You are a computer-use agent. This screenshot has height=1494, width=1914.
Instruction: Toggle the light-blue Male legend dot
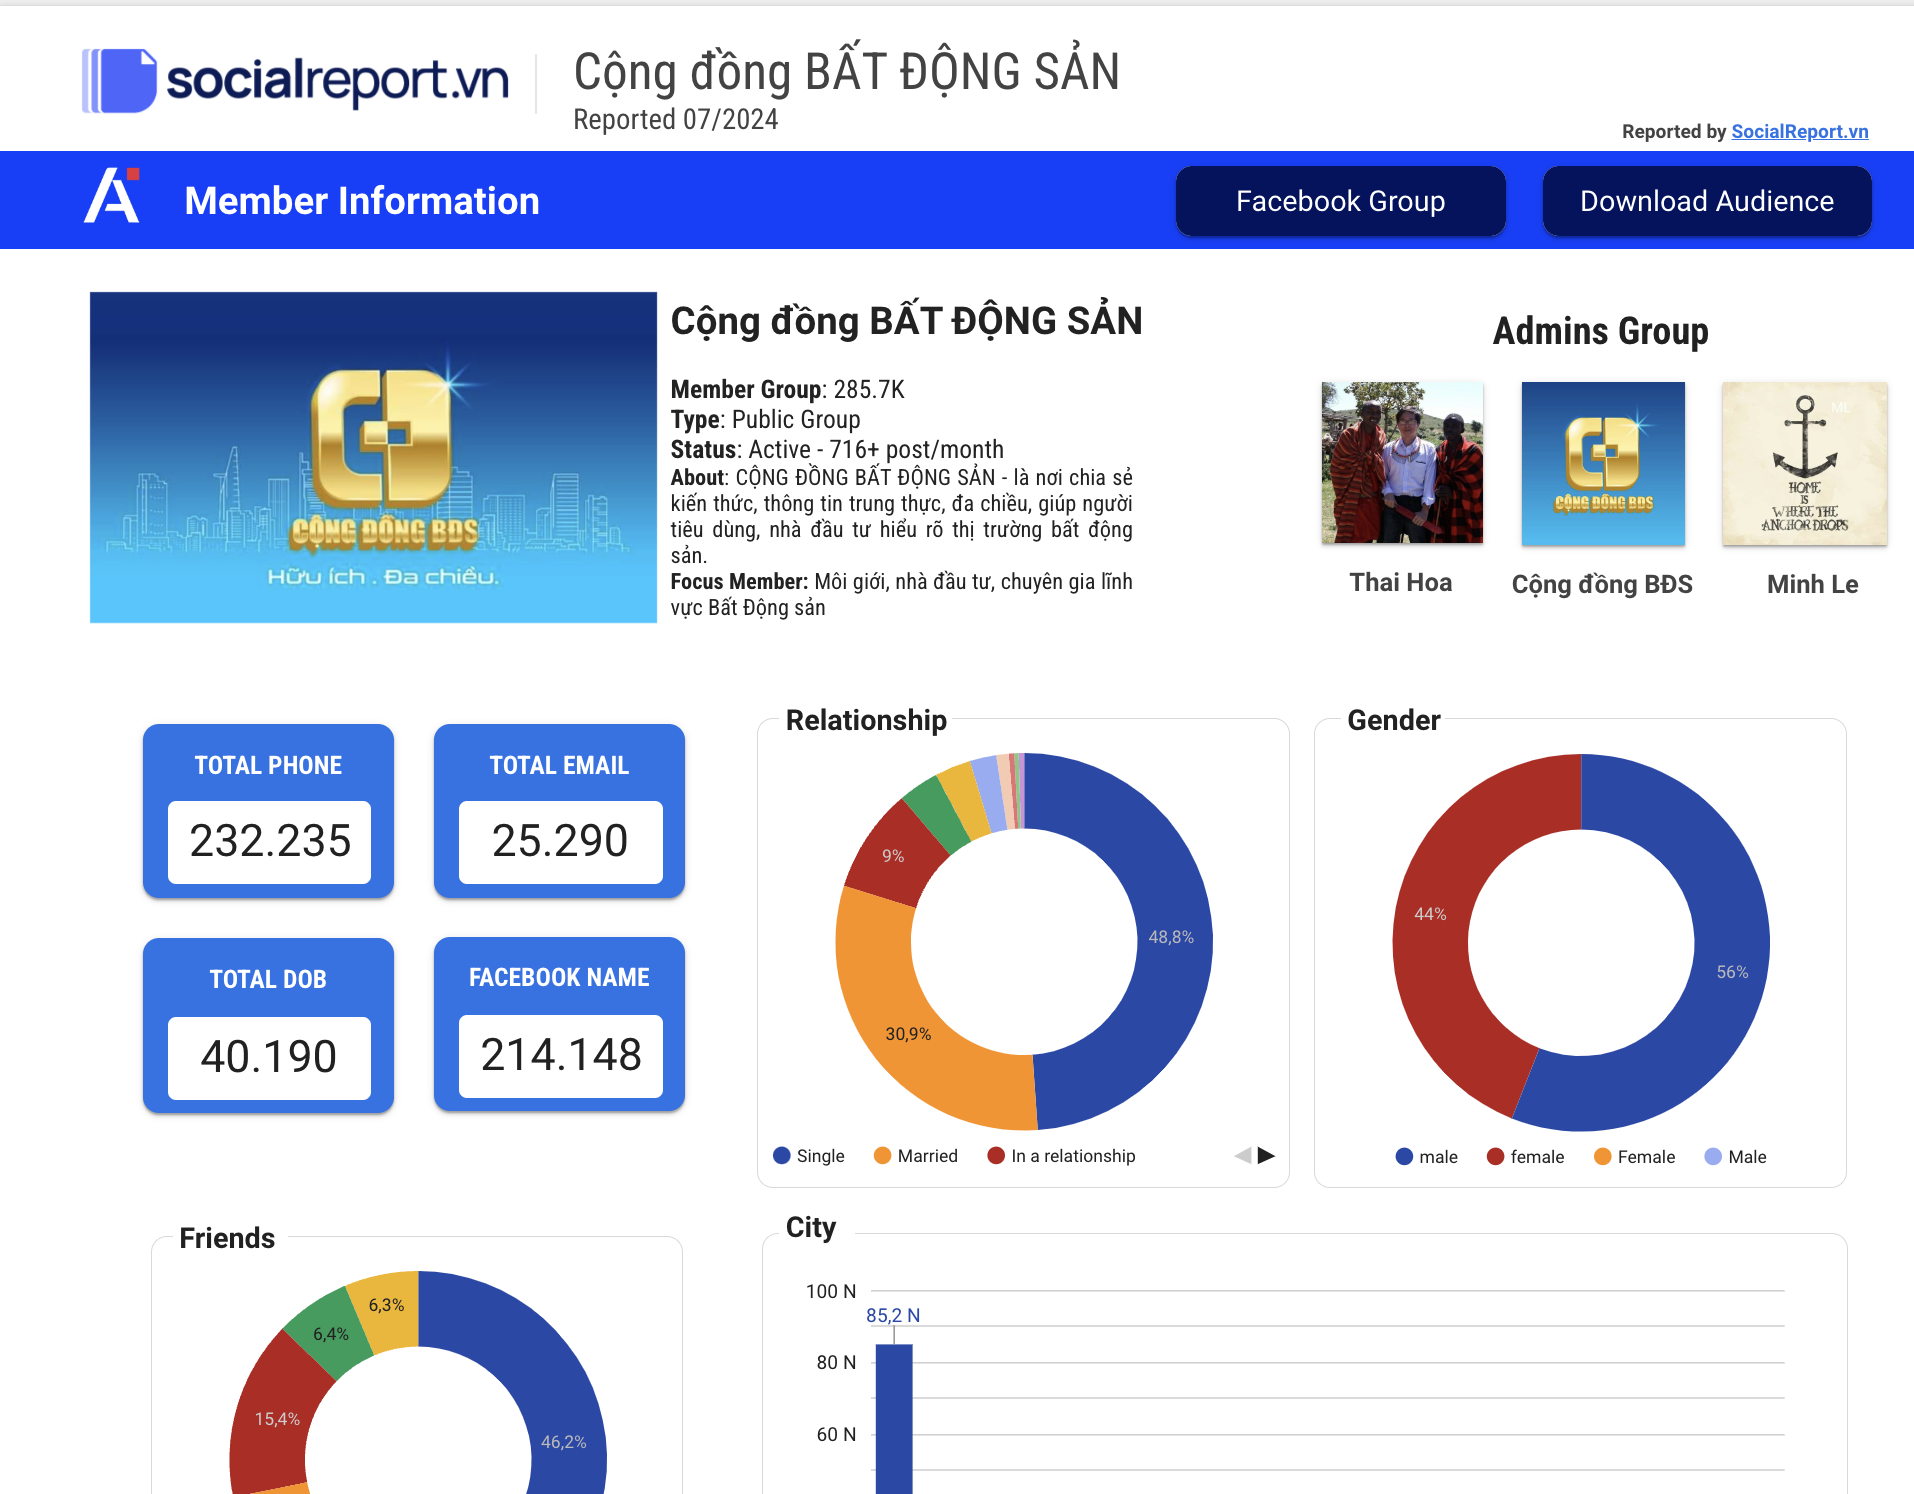(x=1713, y=1156)
